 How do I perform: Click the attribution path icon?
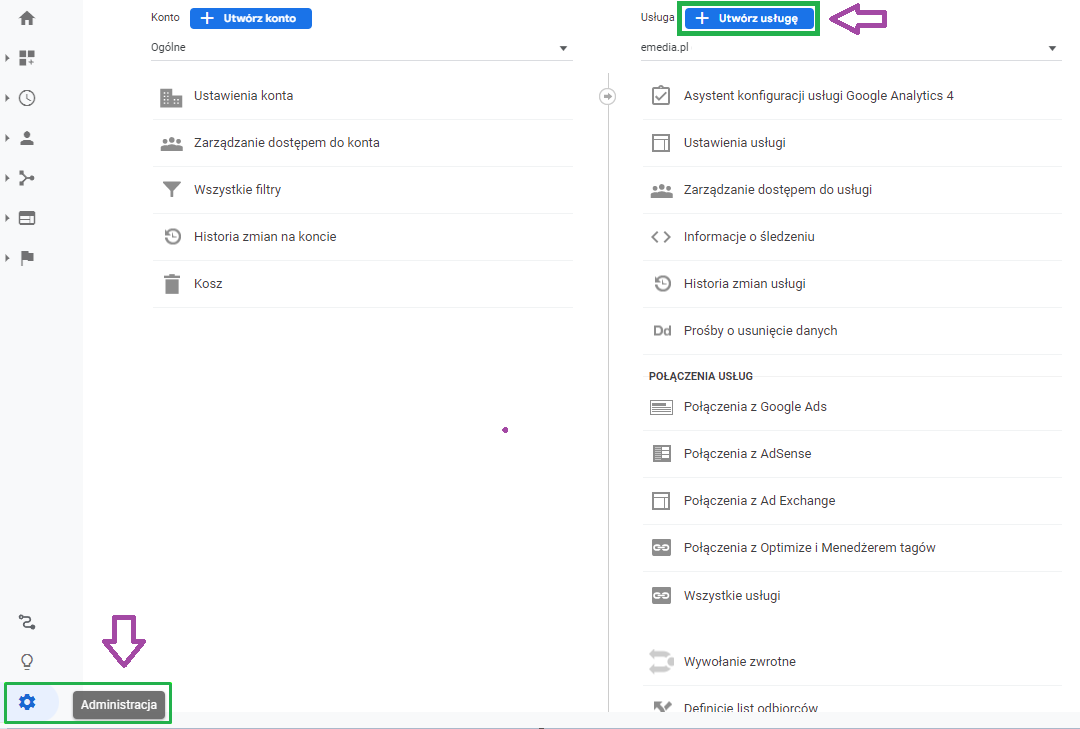point(27,622)
